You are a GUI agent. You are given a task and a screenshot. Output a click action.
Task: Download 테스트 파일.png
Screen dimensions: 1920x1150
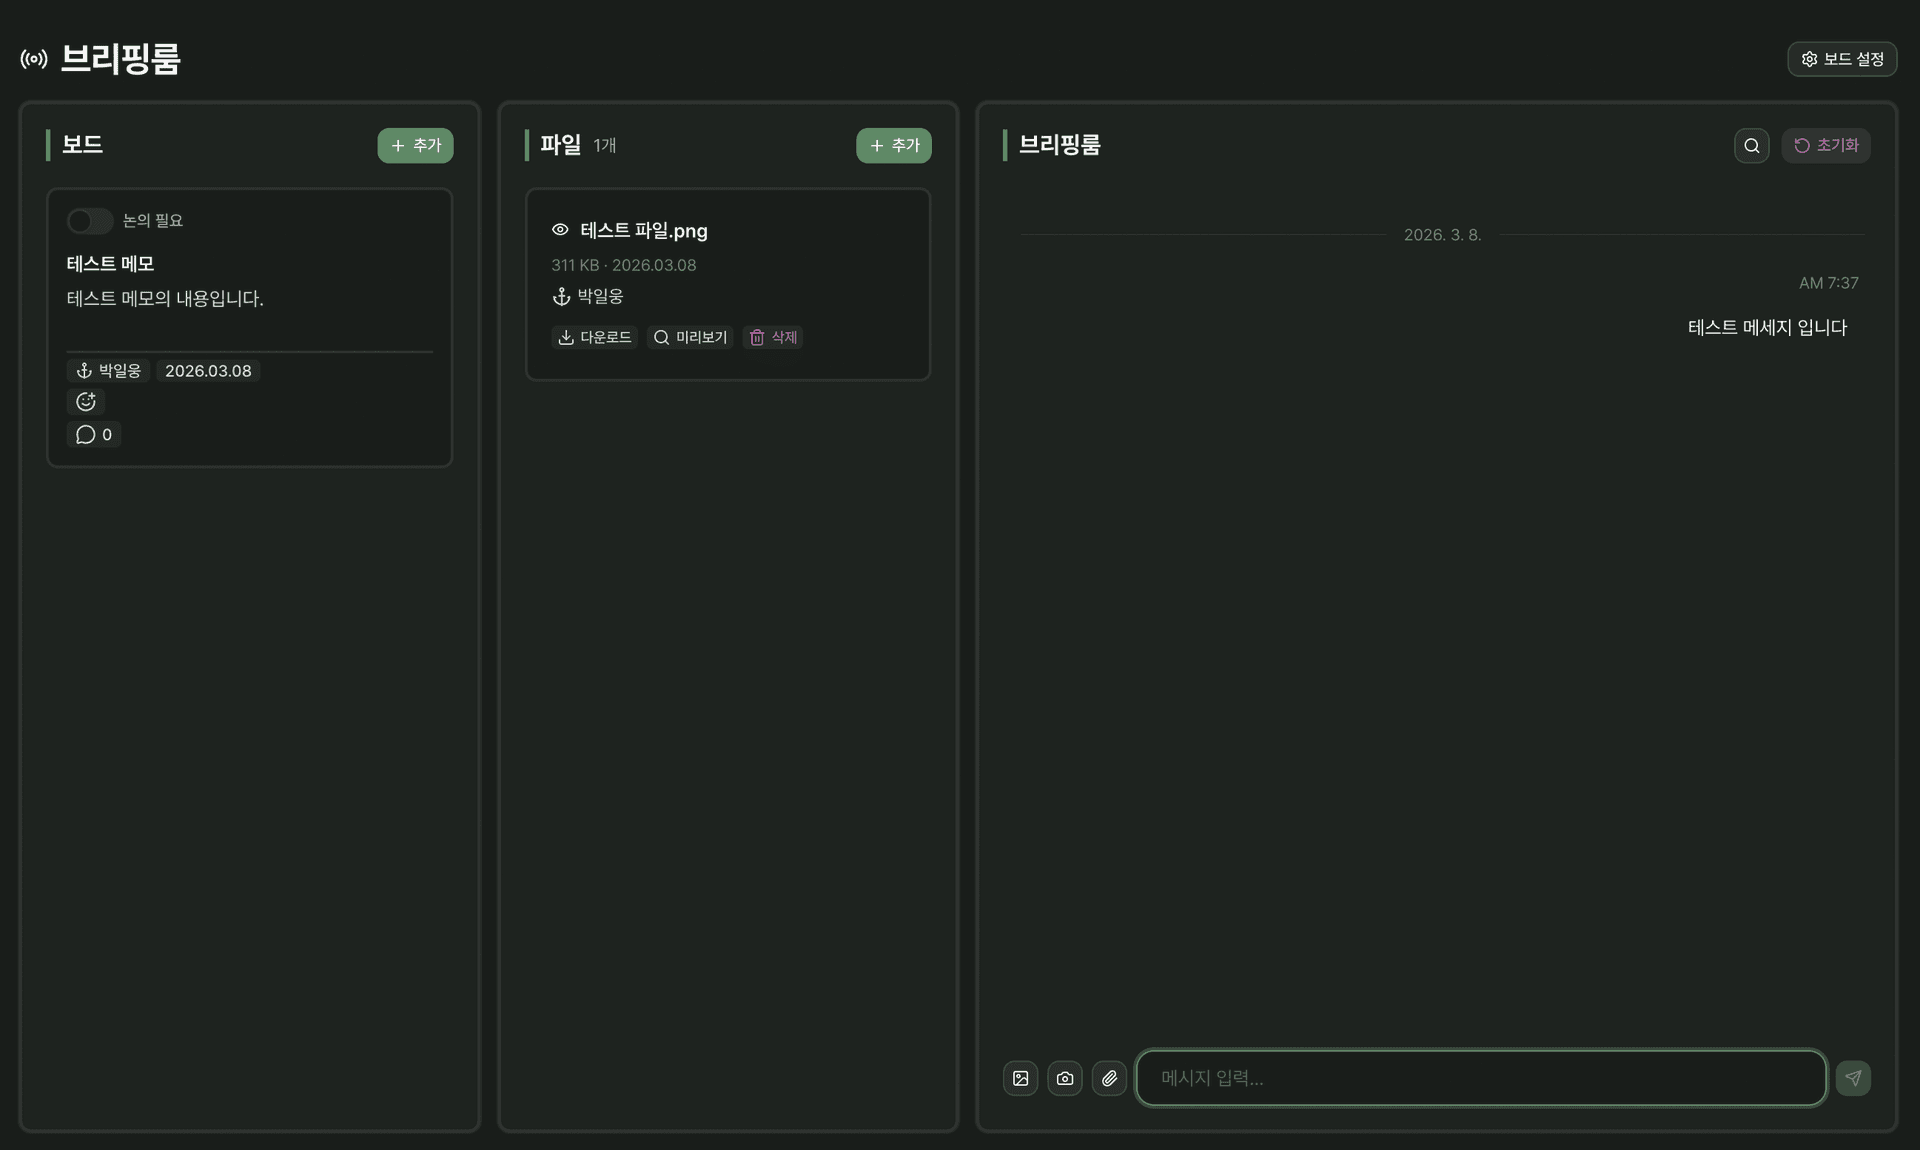pyautogui.click(x=594, y=337)
